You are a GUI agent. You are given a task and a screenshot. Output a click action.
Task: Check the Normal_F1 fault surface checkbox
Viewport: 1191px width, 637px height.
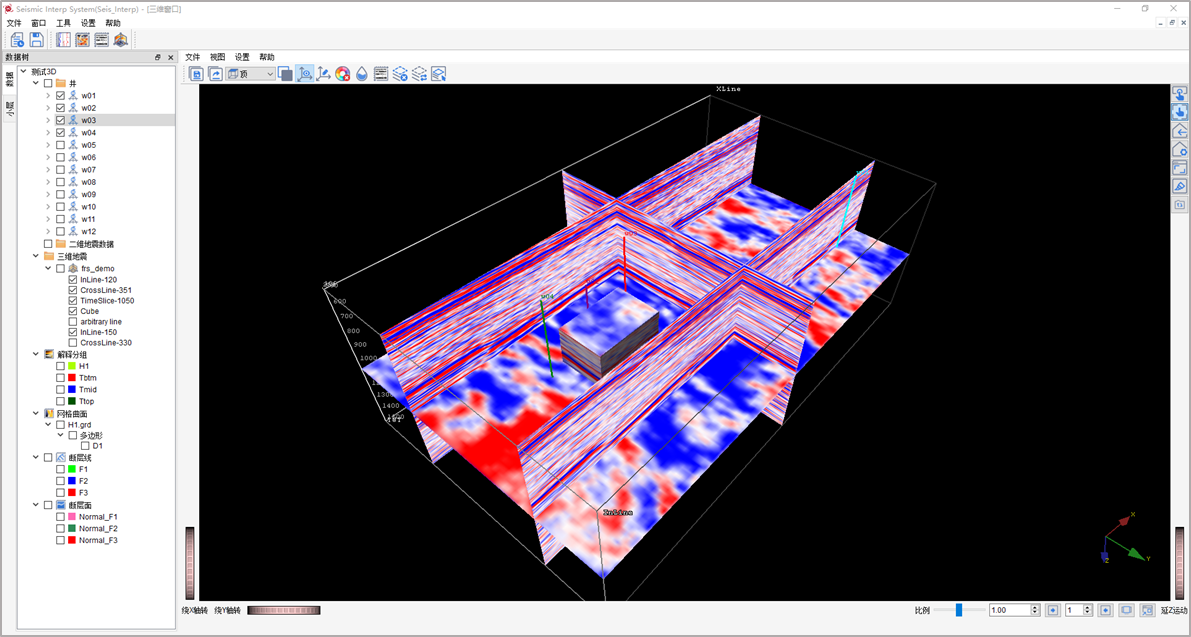(61, 517)
